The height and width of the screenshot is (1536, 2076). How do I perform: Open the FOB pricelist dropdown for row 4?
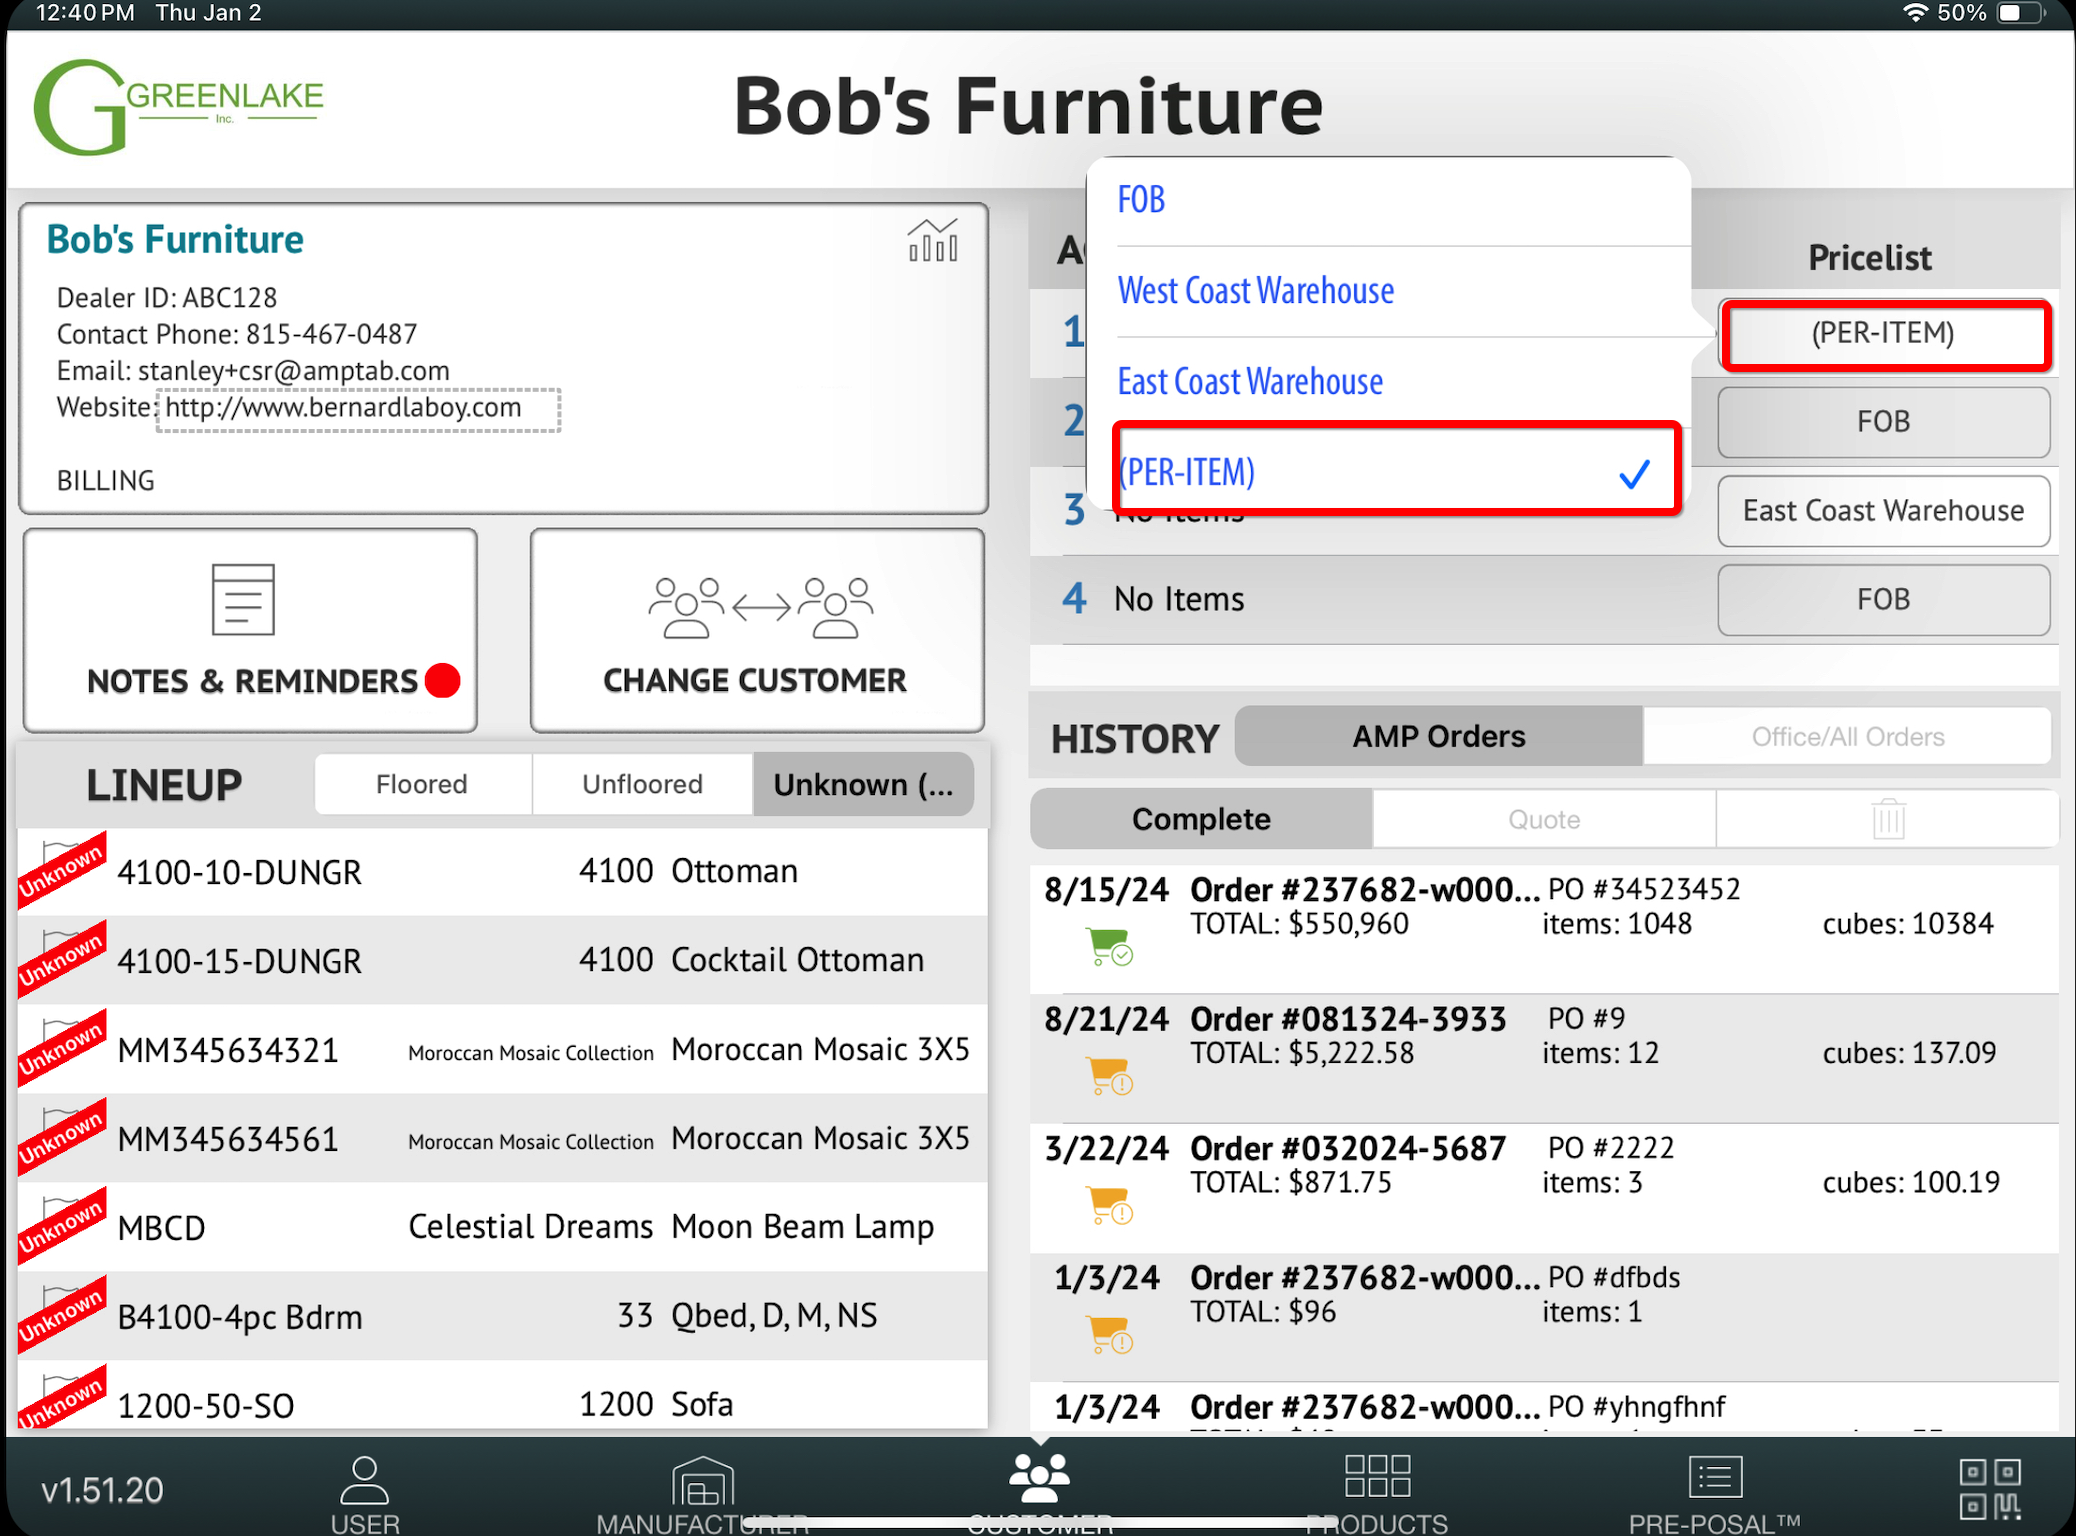[x=1883, y=600]
